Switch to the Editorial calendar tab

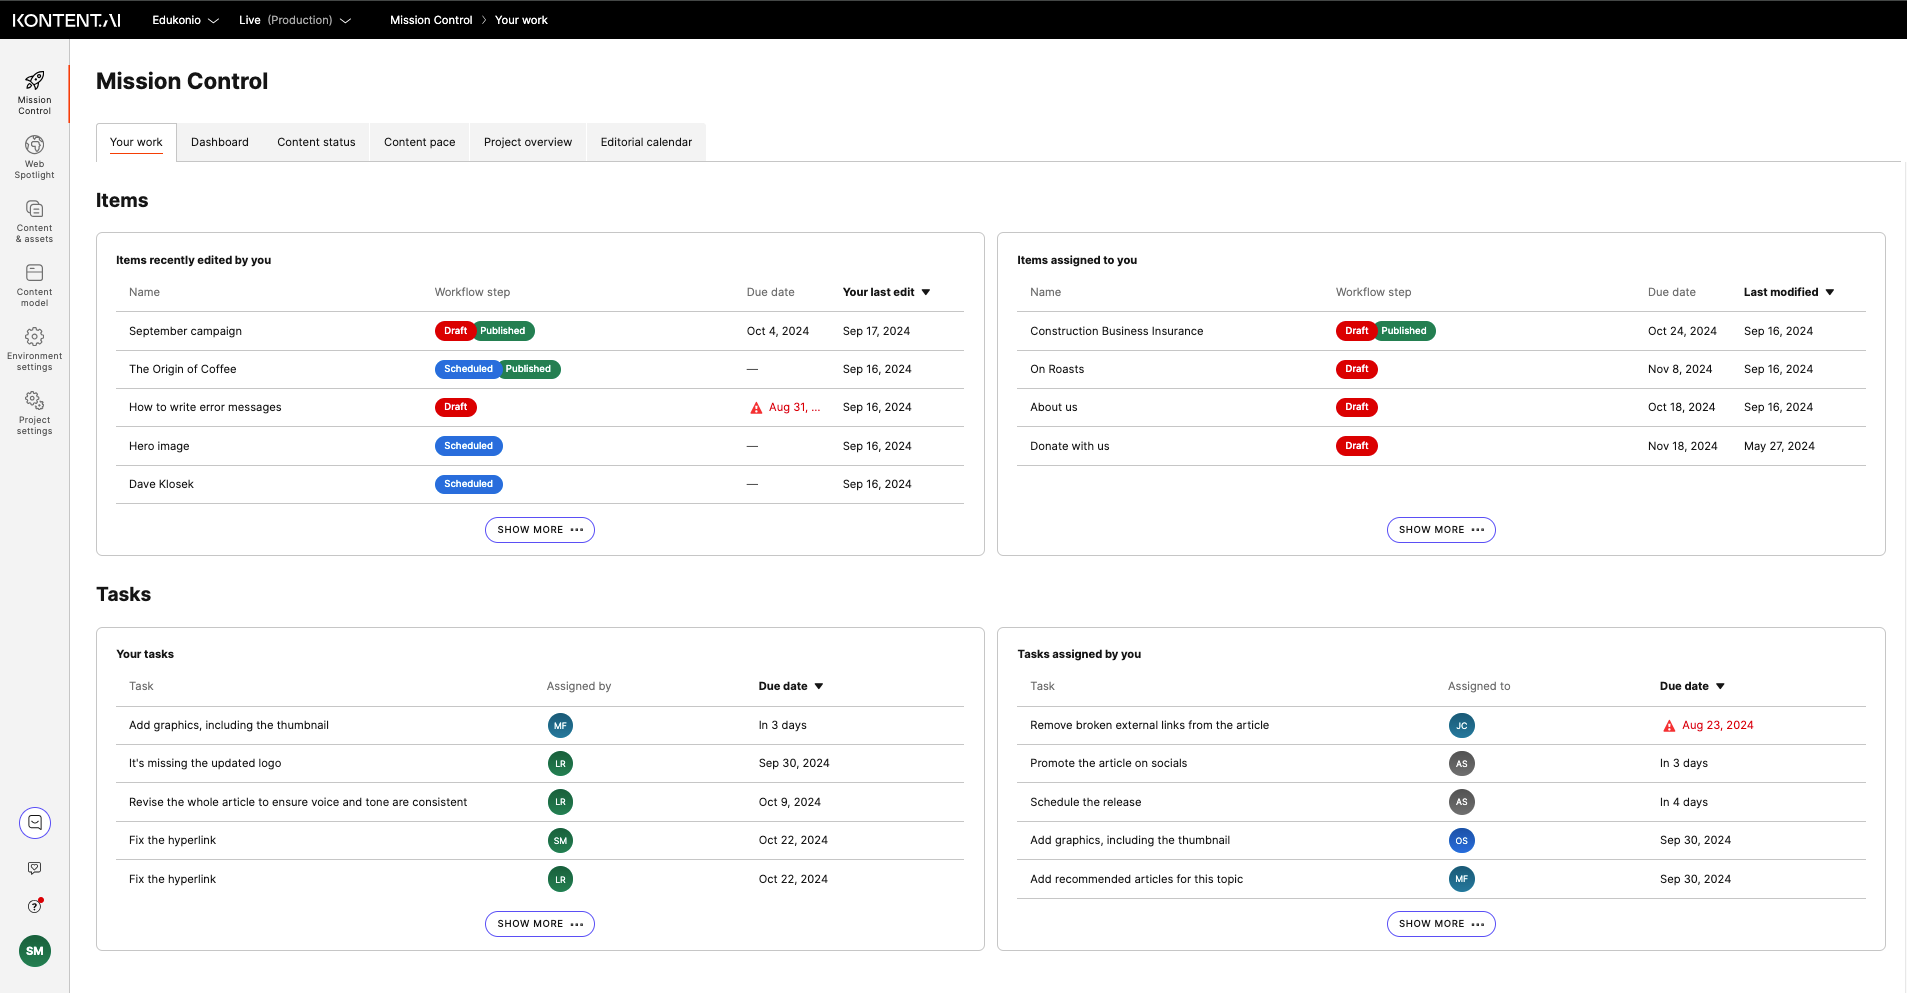tap(645, 142)
